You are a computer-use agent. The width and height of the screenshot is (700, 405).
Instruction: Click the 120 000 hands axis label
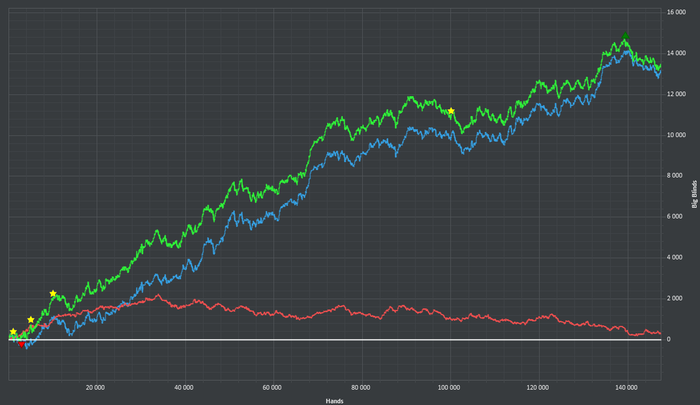coord(538,388)
